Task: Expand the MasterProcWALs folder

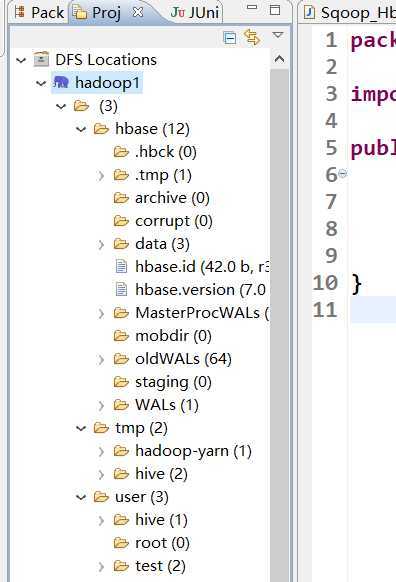Action: click(101, 313)
